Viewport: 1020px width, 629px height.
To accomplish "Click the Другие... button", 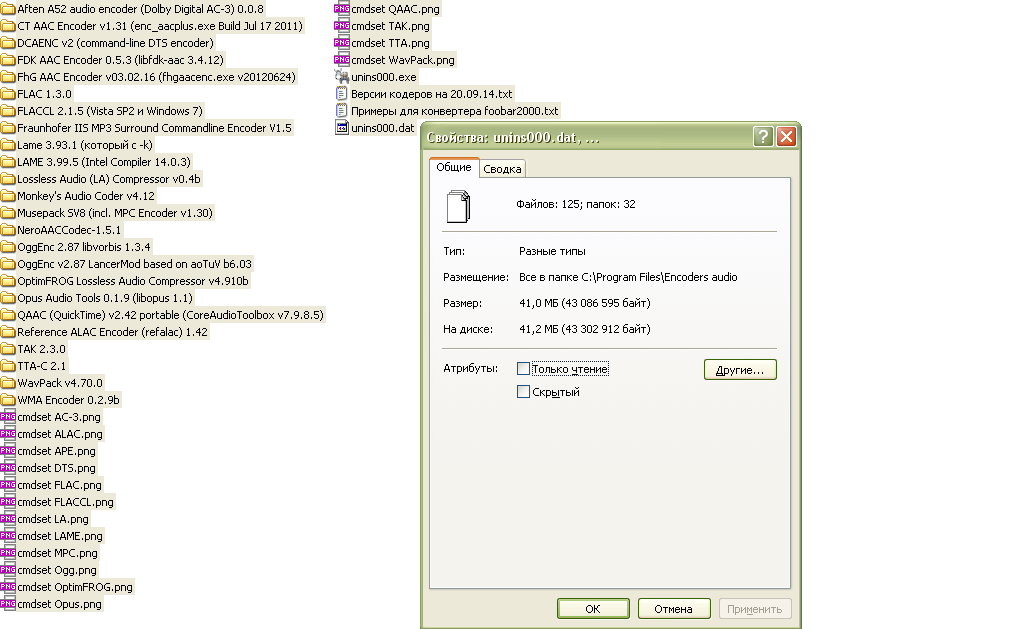I will click(x=740, y=369).
